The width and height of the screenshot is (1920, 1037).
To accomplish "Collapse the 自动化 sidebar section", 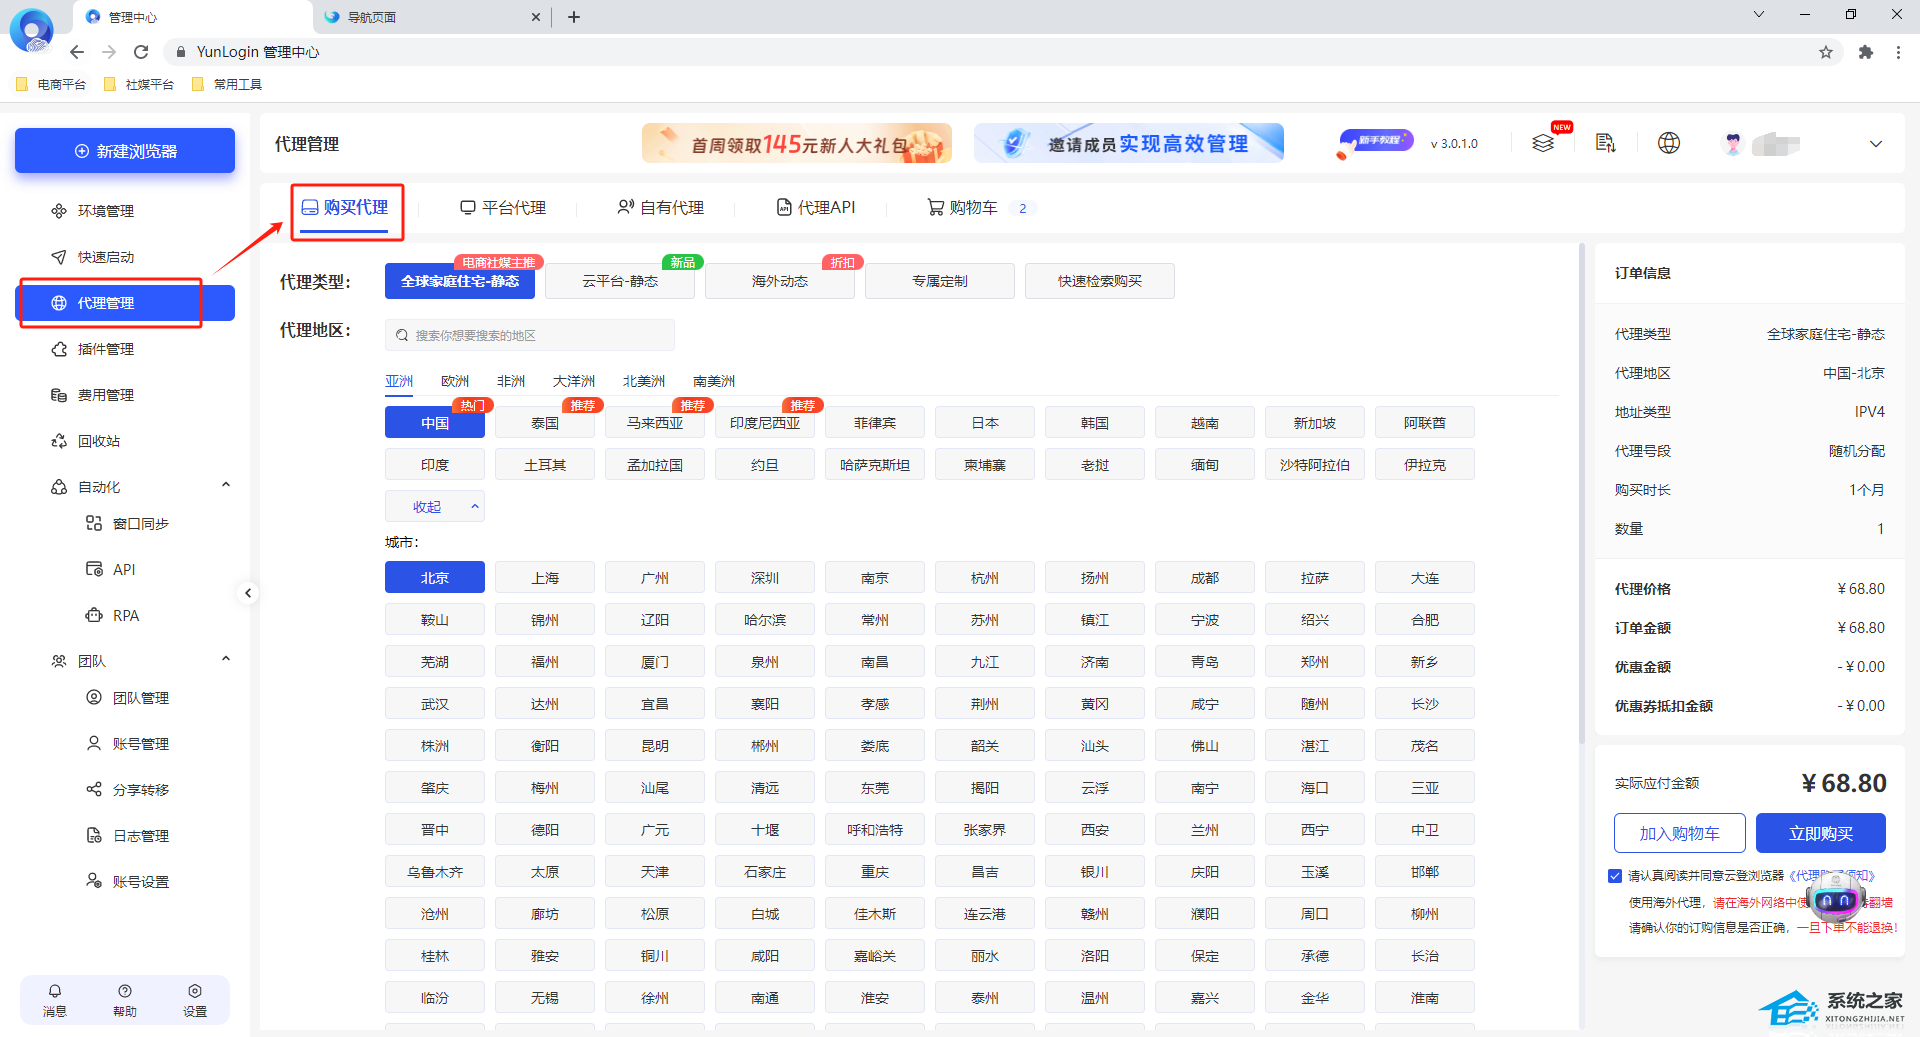I will (226, 486).
